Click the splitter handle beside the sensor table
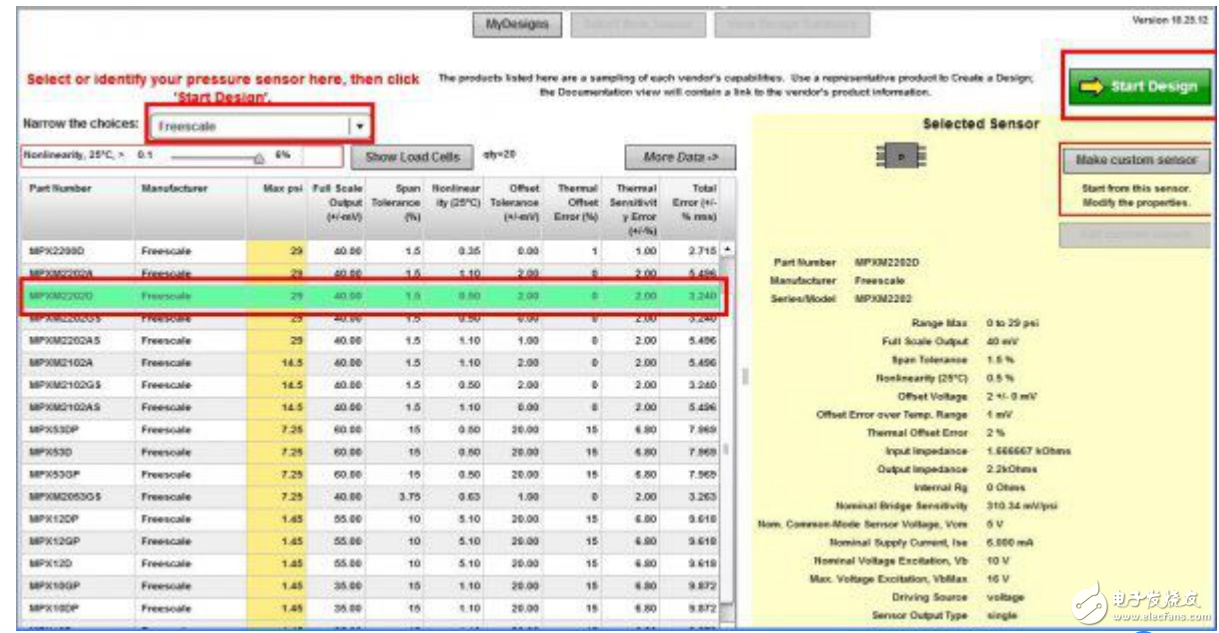 point(744,375)
